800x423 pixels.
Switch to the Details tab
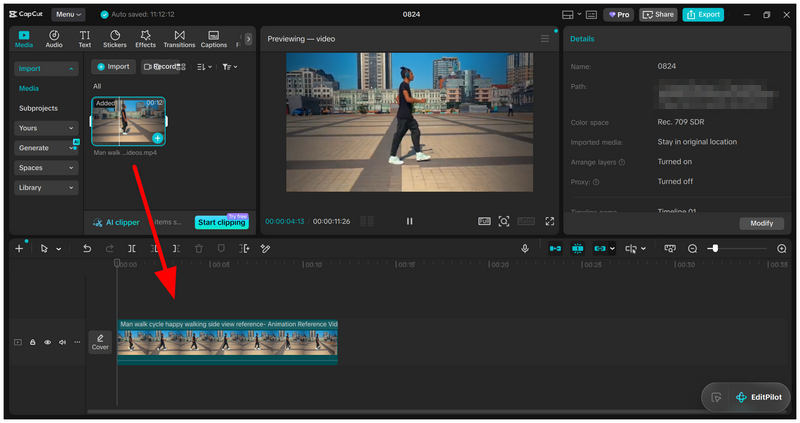(582, 39)
